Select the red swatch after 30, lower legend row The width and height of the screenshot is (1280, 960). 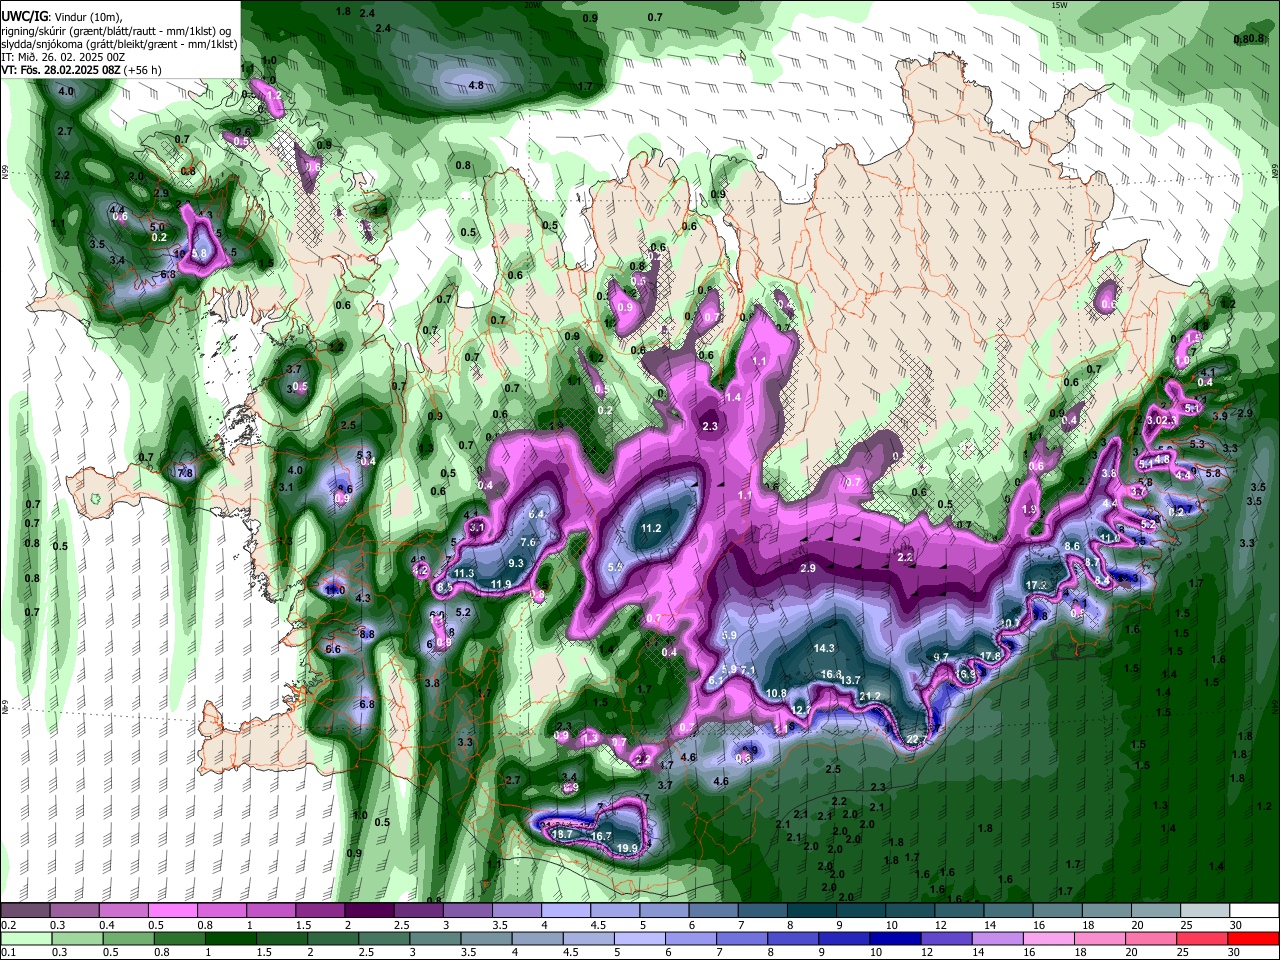[x=1254, y=939]
